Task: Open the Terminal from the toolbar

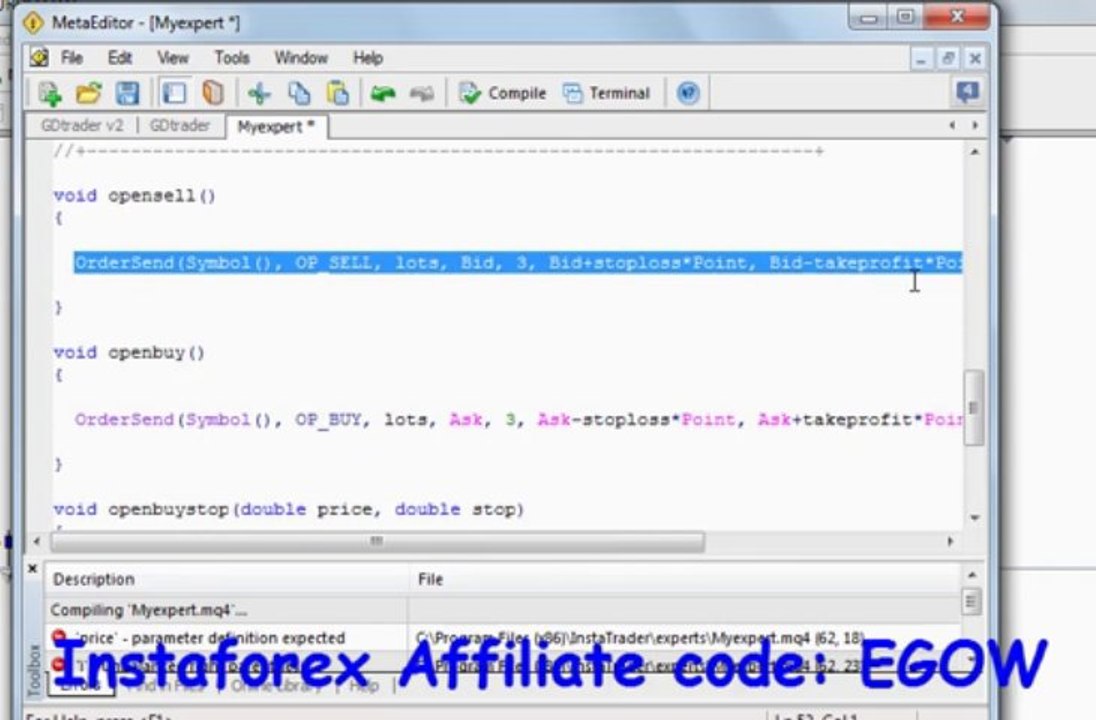Action: (606, 93)
